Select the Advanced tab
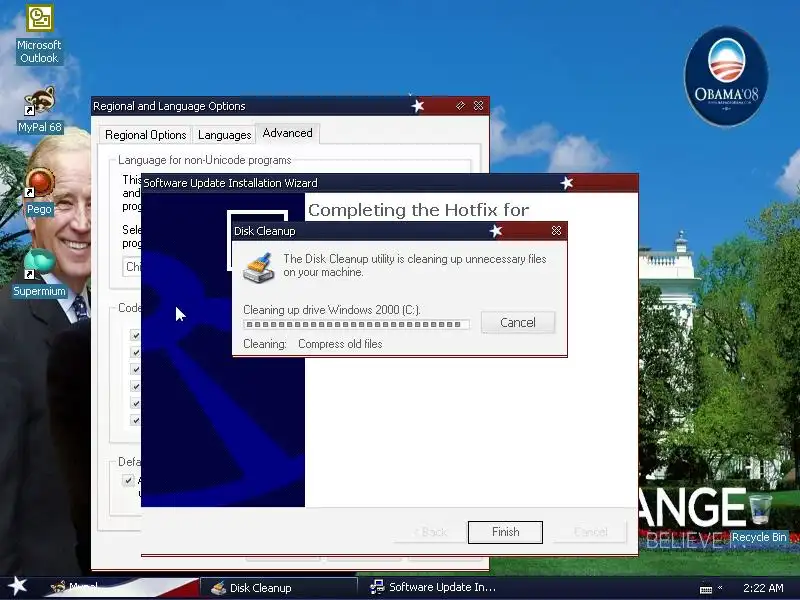The image size is (800, 600). [x=287, y=133]
